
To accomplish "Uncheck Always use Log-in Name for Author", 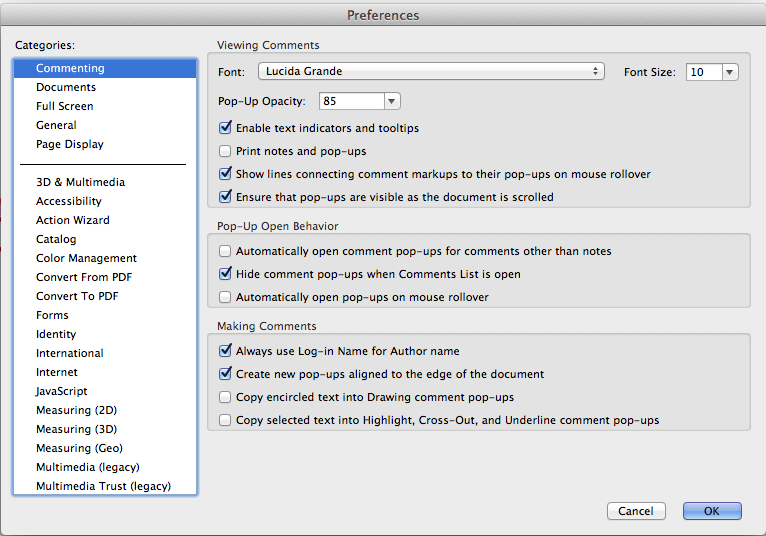I will coord(225,350).
